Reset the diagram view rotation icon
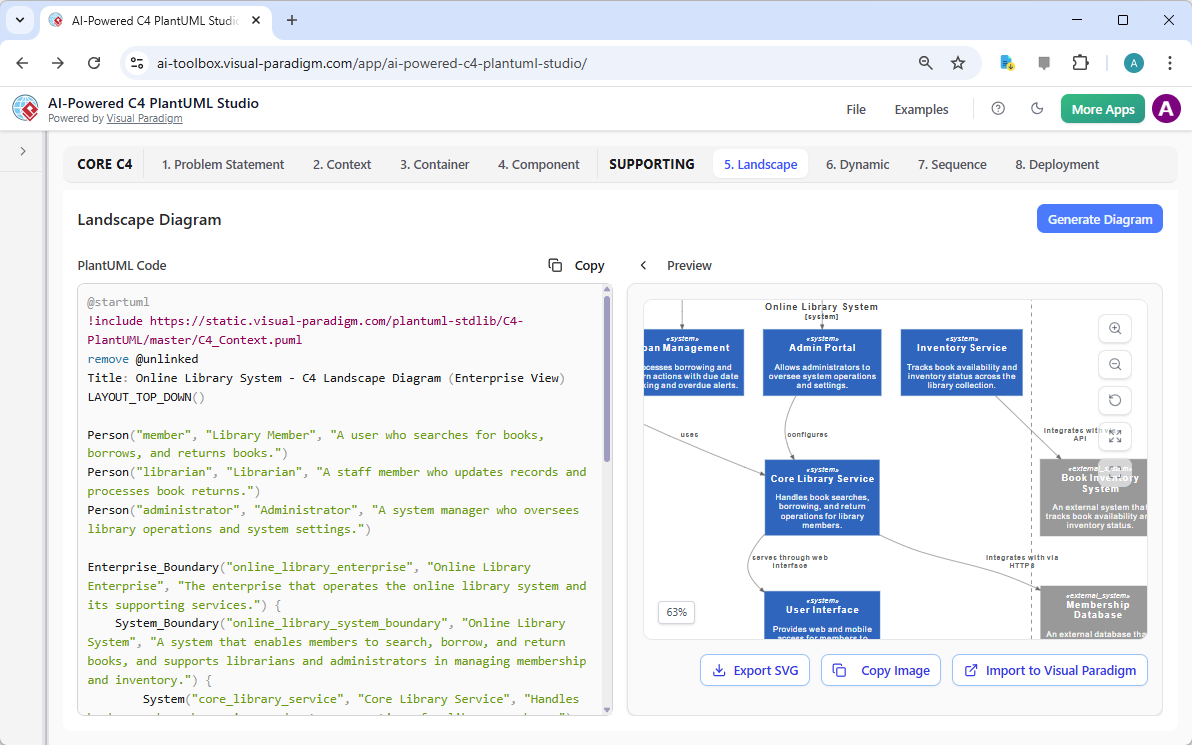The height and width of the screenshot is (745, 1192). tap(1115, 400)
